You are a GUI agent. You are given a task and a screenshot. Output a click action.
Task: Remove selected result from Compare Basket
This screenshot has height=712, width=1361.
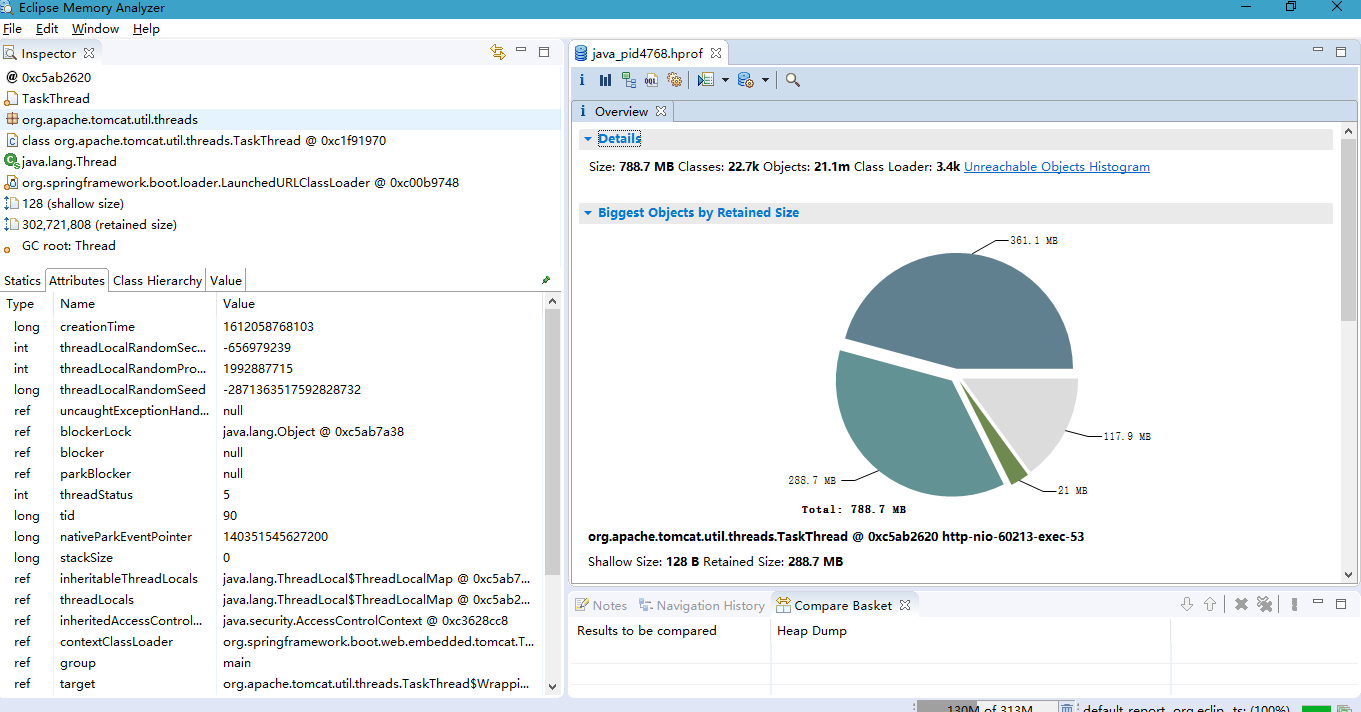tap(1241, 604)
